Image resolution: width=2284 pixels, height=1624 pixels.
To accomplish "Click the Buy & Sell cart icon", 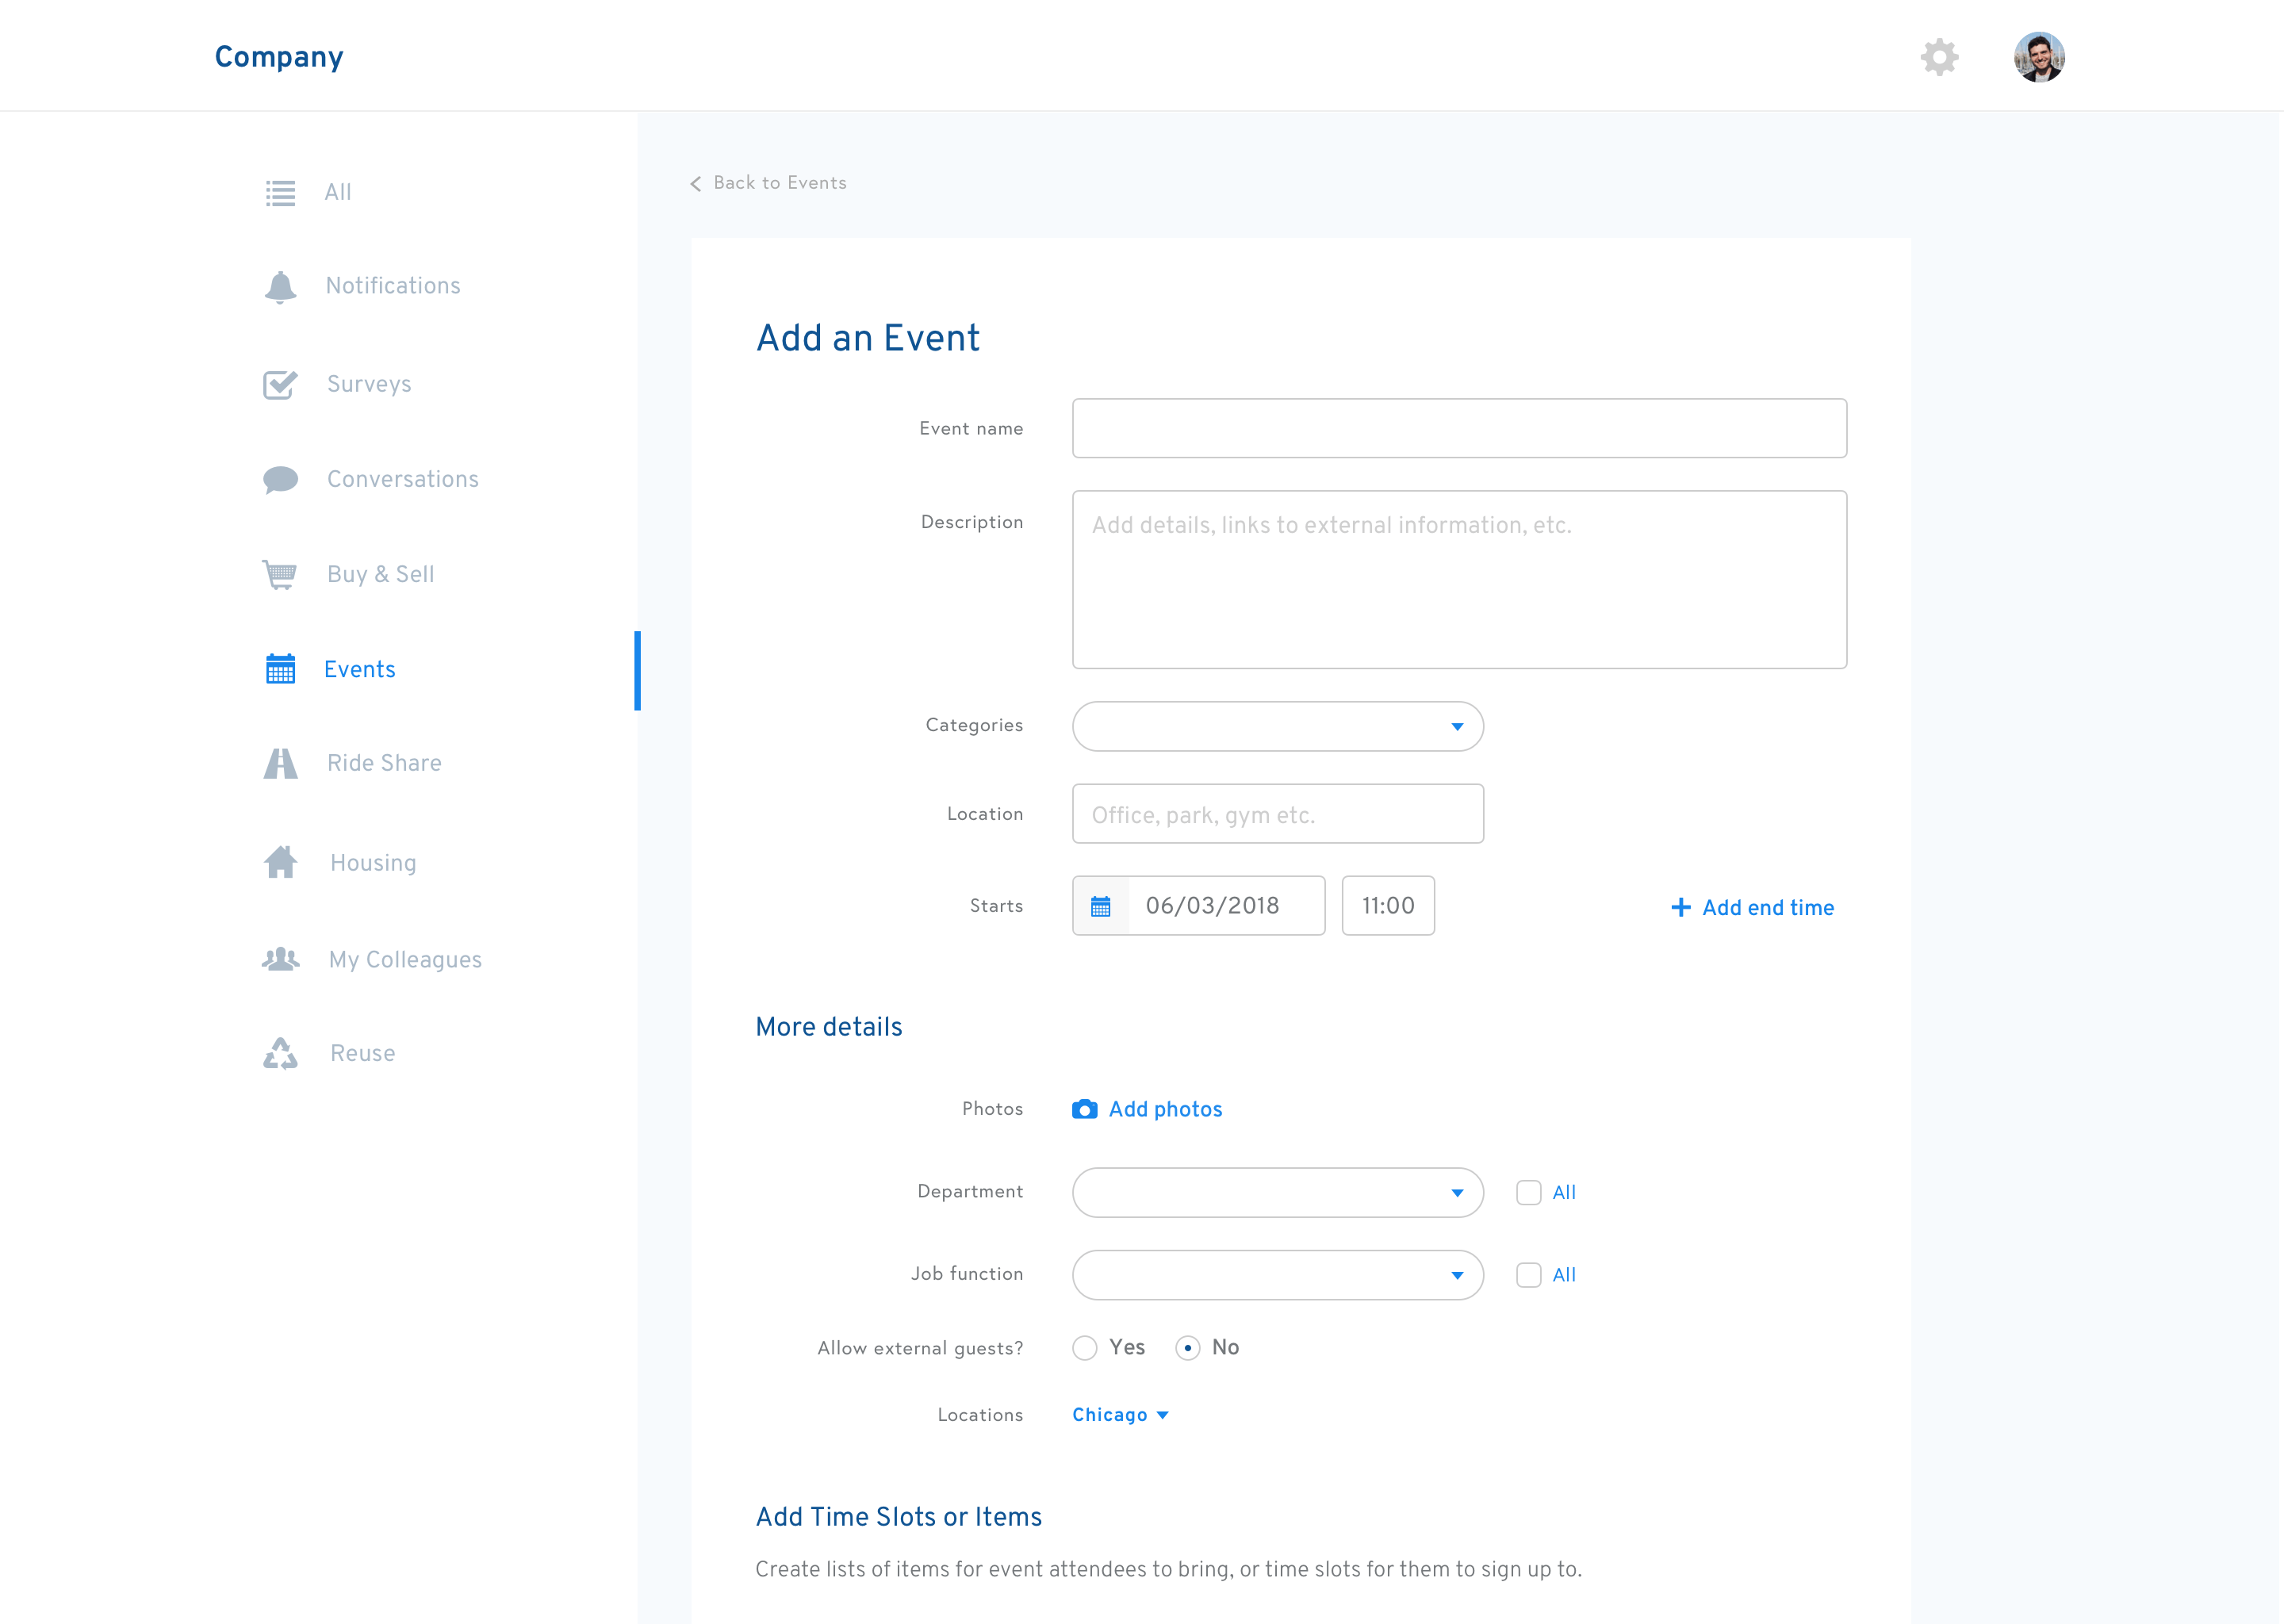I will pyautogui.click(x=280, y=574).
